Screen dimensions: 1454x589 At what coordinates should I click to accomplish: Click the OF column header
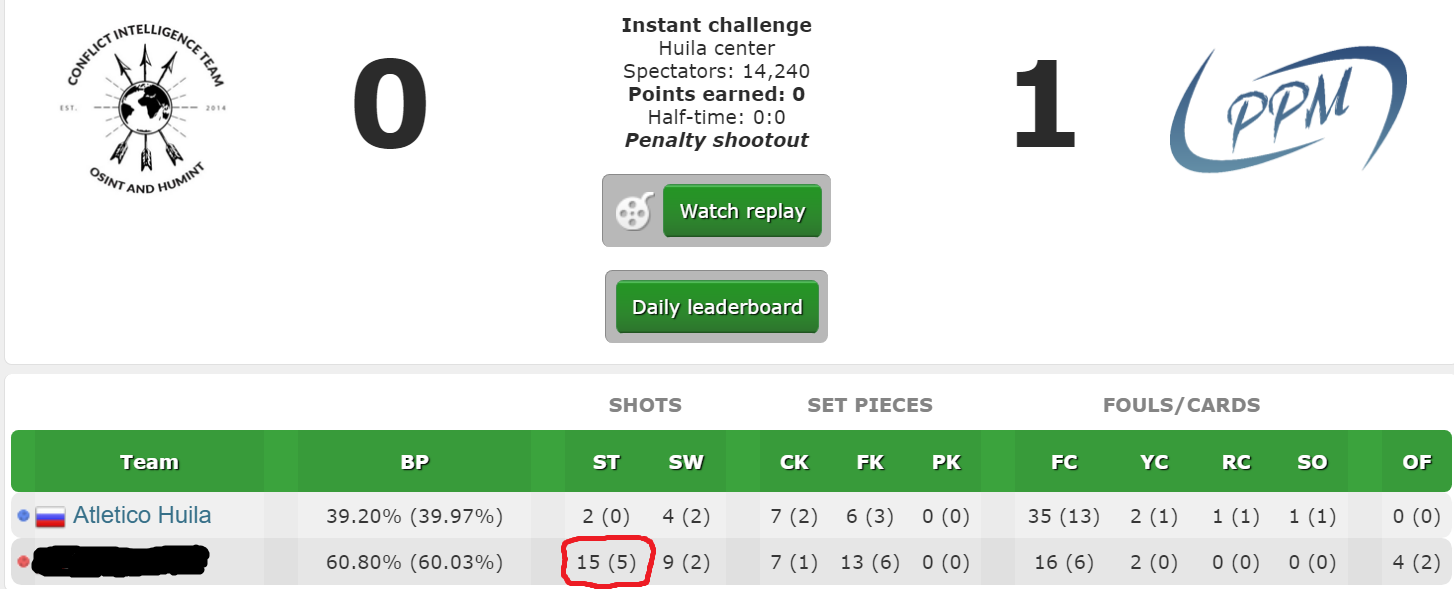point(1417,462)
